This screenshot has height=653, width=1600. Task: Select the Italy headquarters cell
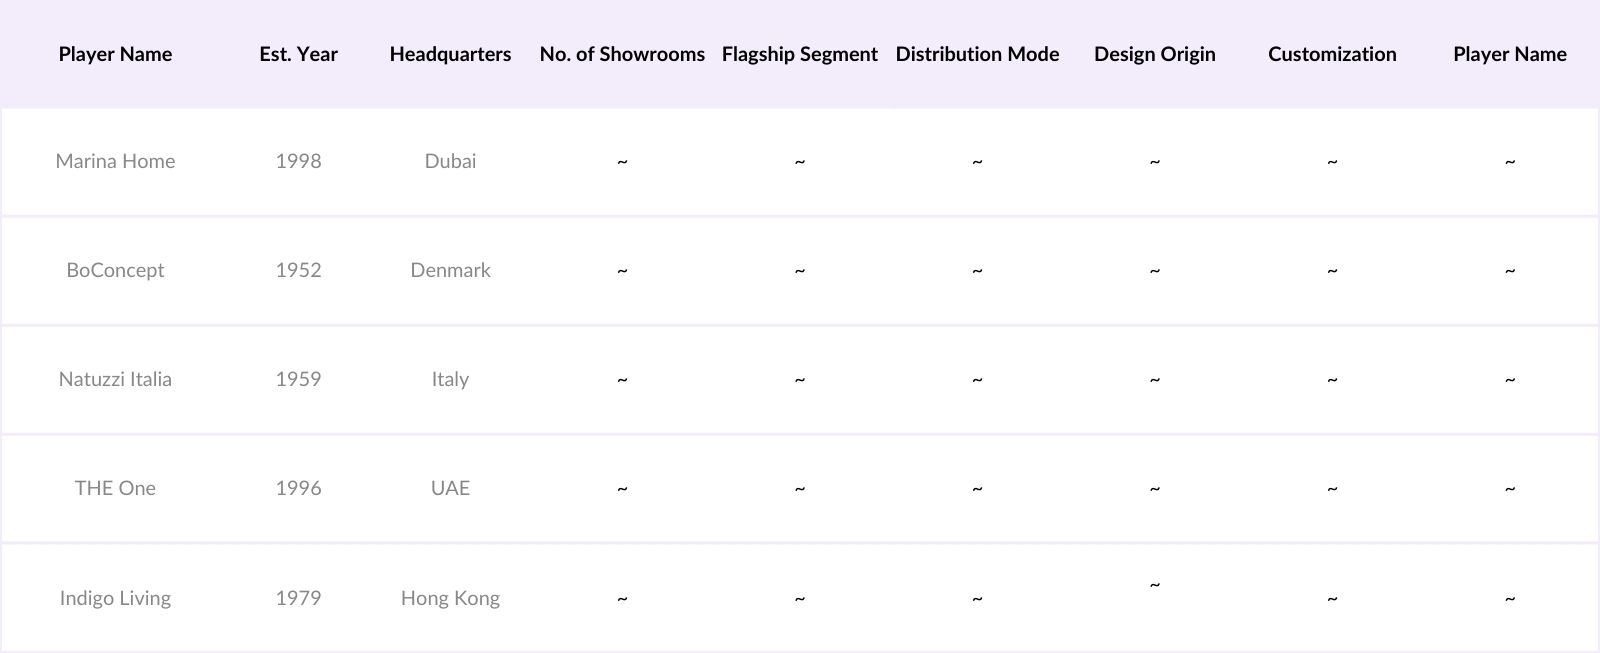pyautogui.click(x=450, y=379)
